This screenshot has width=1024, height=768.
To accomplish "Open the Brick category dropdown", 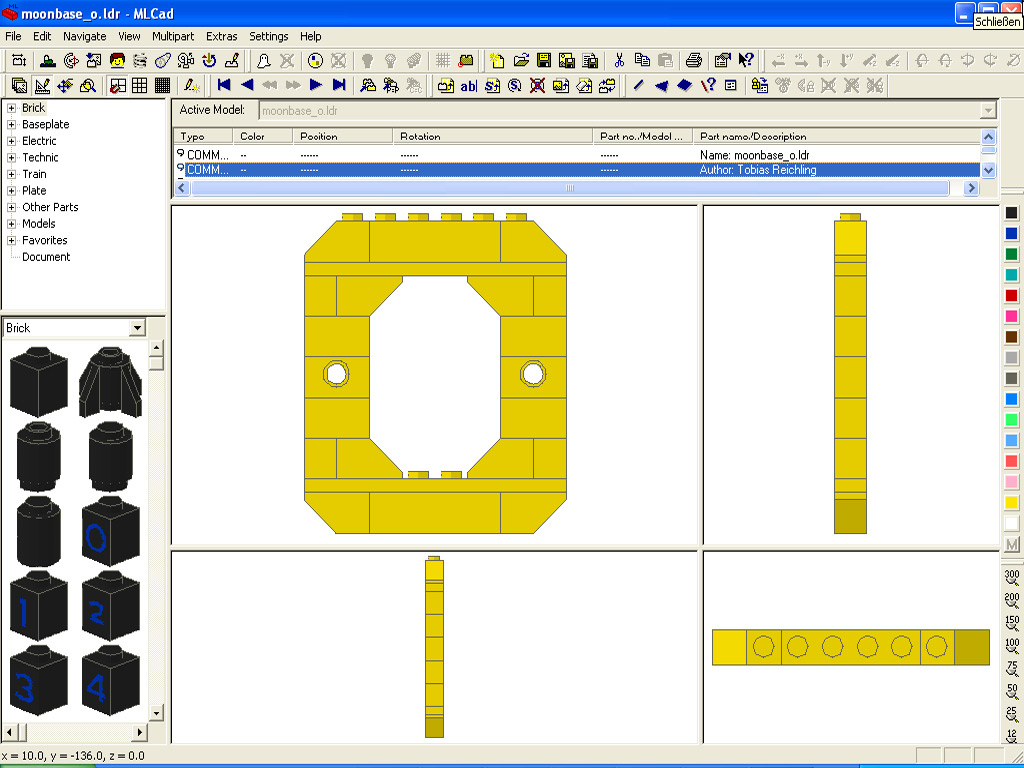I will (137, 328).
